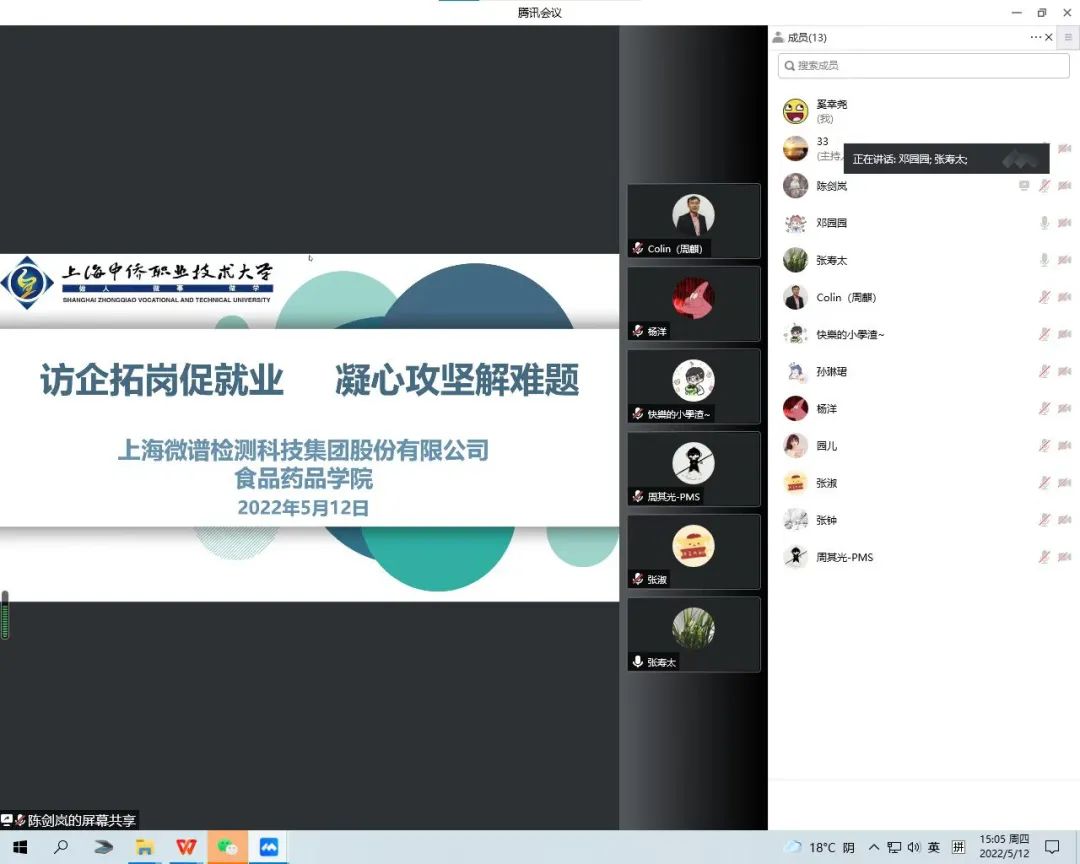This screenshot has width=1080, height=864.
Task: Toggle microphone icon for 张寿太 in list
Action: click(1044, 260)
